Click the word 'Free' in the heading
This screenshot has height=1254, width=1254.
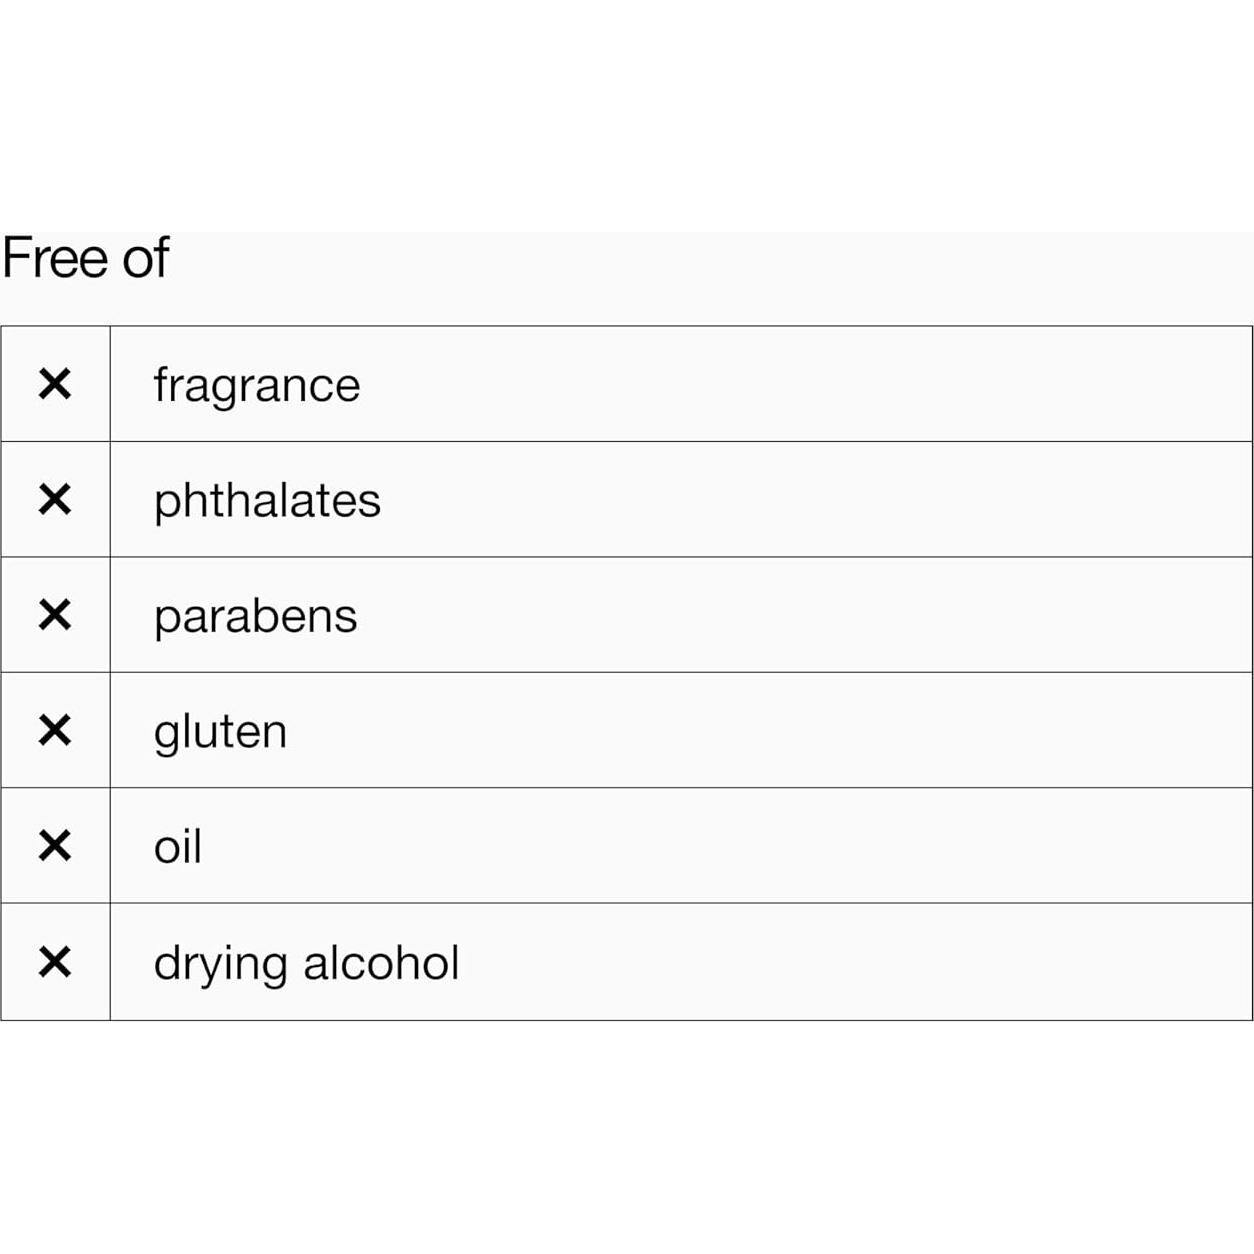(56, 258)
